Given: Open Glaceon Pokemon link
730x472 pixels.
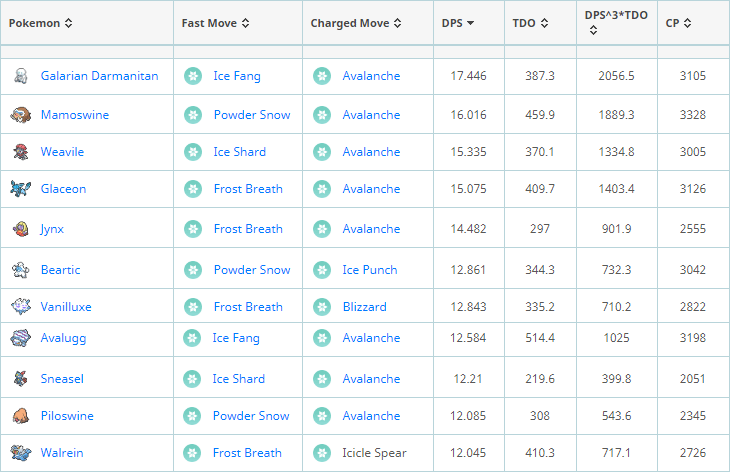Looking at the screenshot, I should point(63,189).
